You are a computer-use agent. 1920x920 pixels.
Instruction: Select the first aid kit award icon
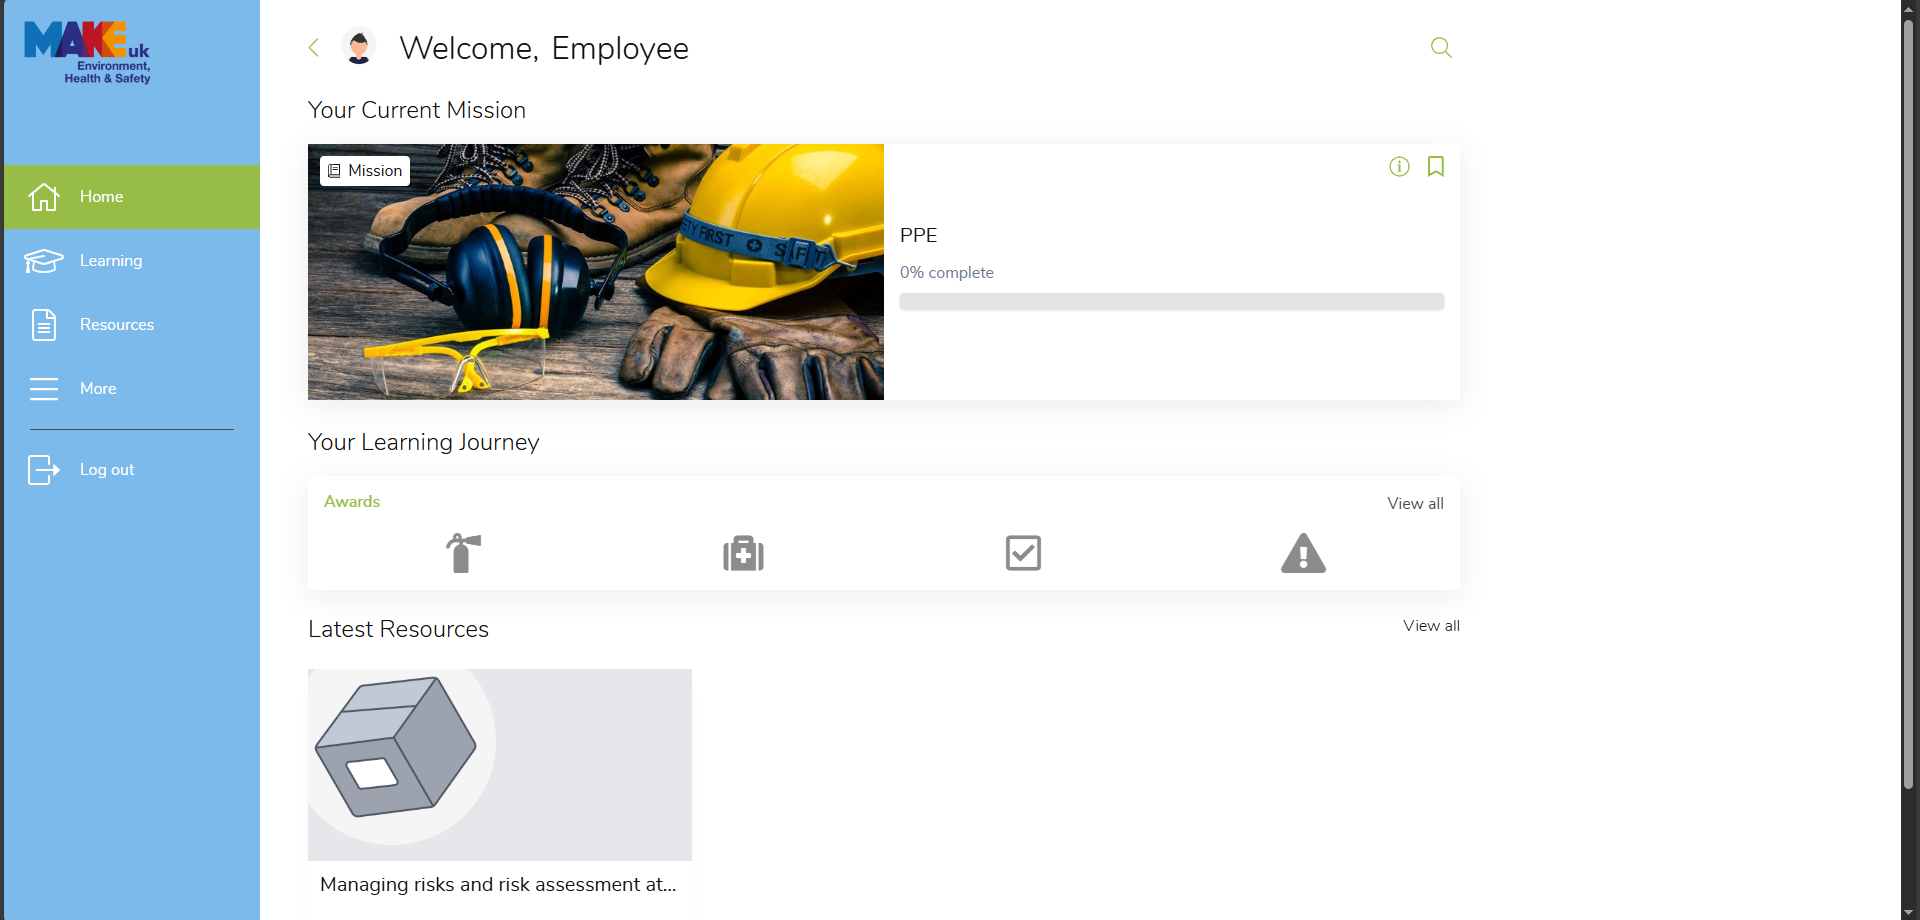pos(743,553)
